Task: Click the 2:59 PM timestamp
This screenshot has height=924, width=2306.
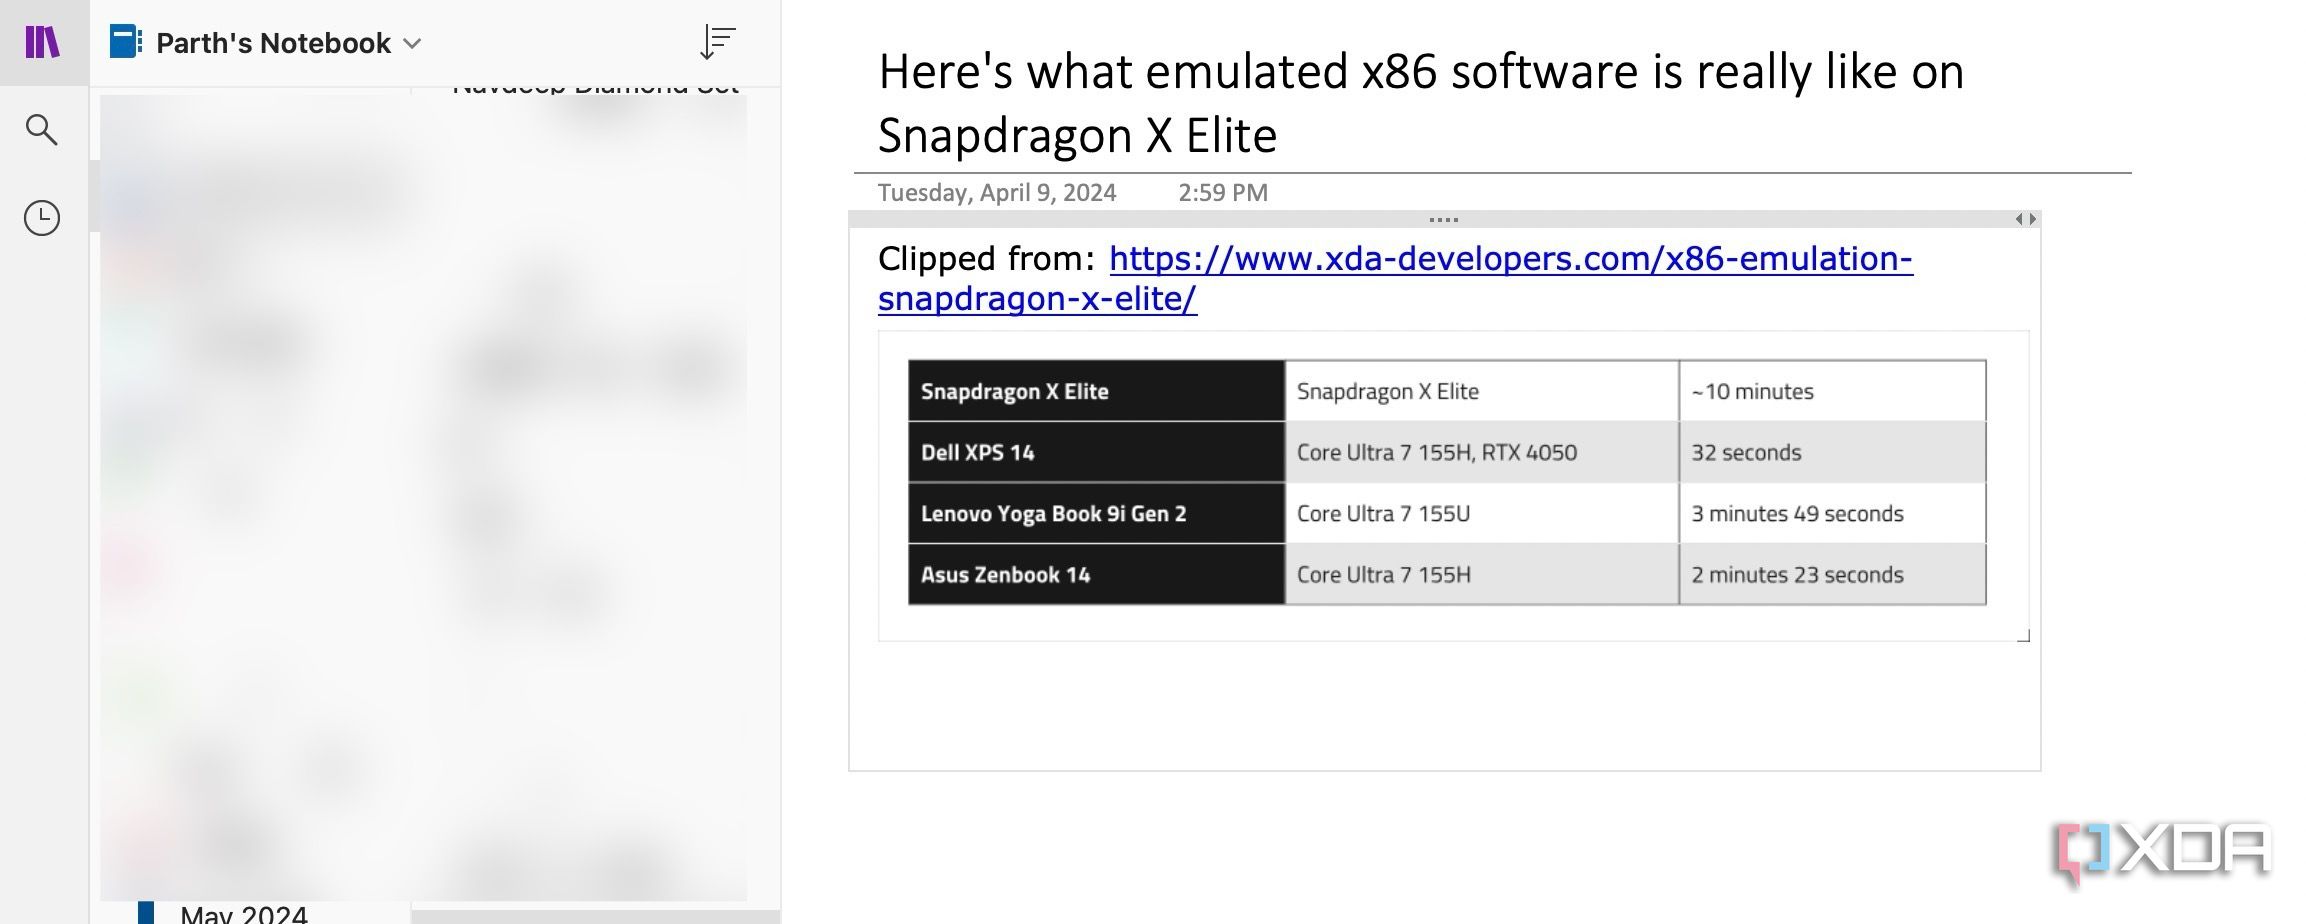Action: [x=1223, y=193]
